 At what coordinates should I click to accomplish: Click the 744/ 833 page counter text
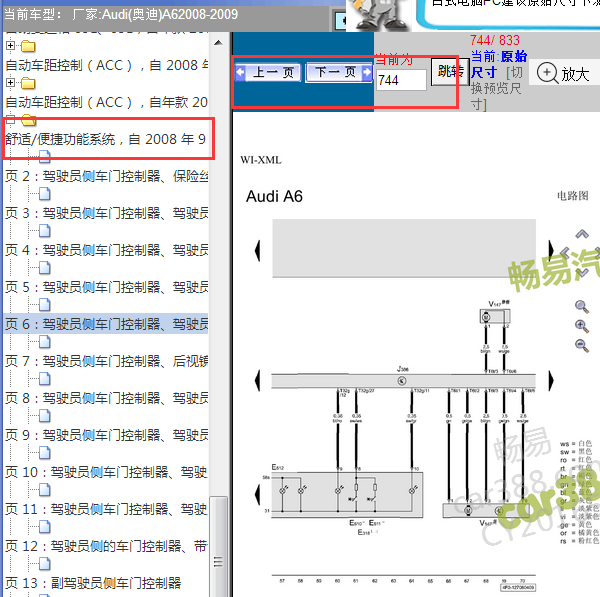point(495,40)
